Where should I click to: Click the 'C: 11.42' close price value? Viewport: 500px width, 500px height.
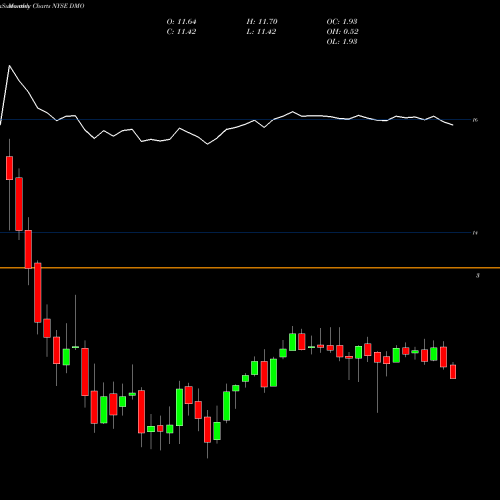tap(181, 32)
